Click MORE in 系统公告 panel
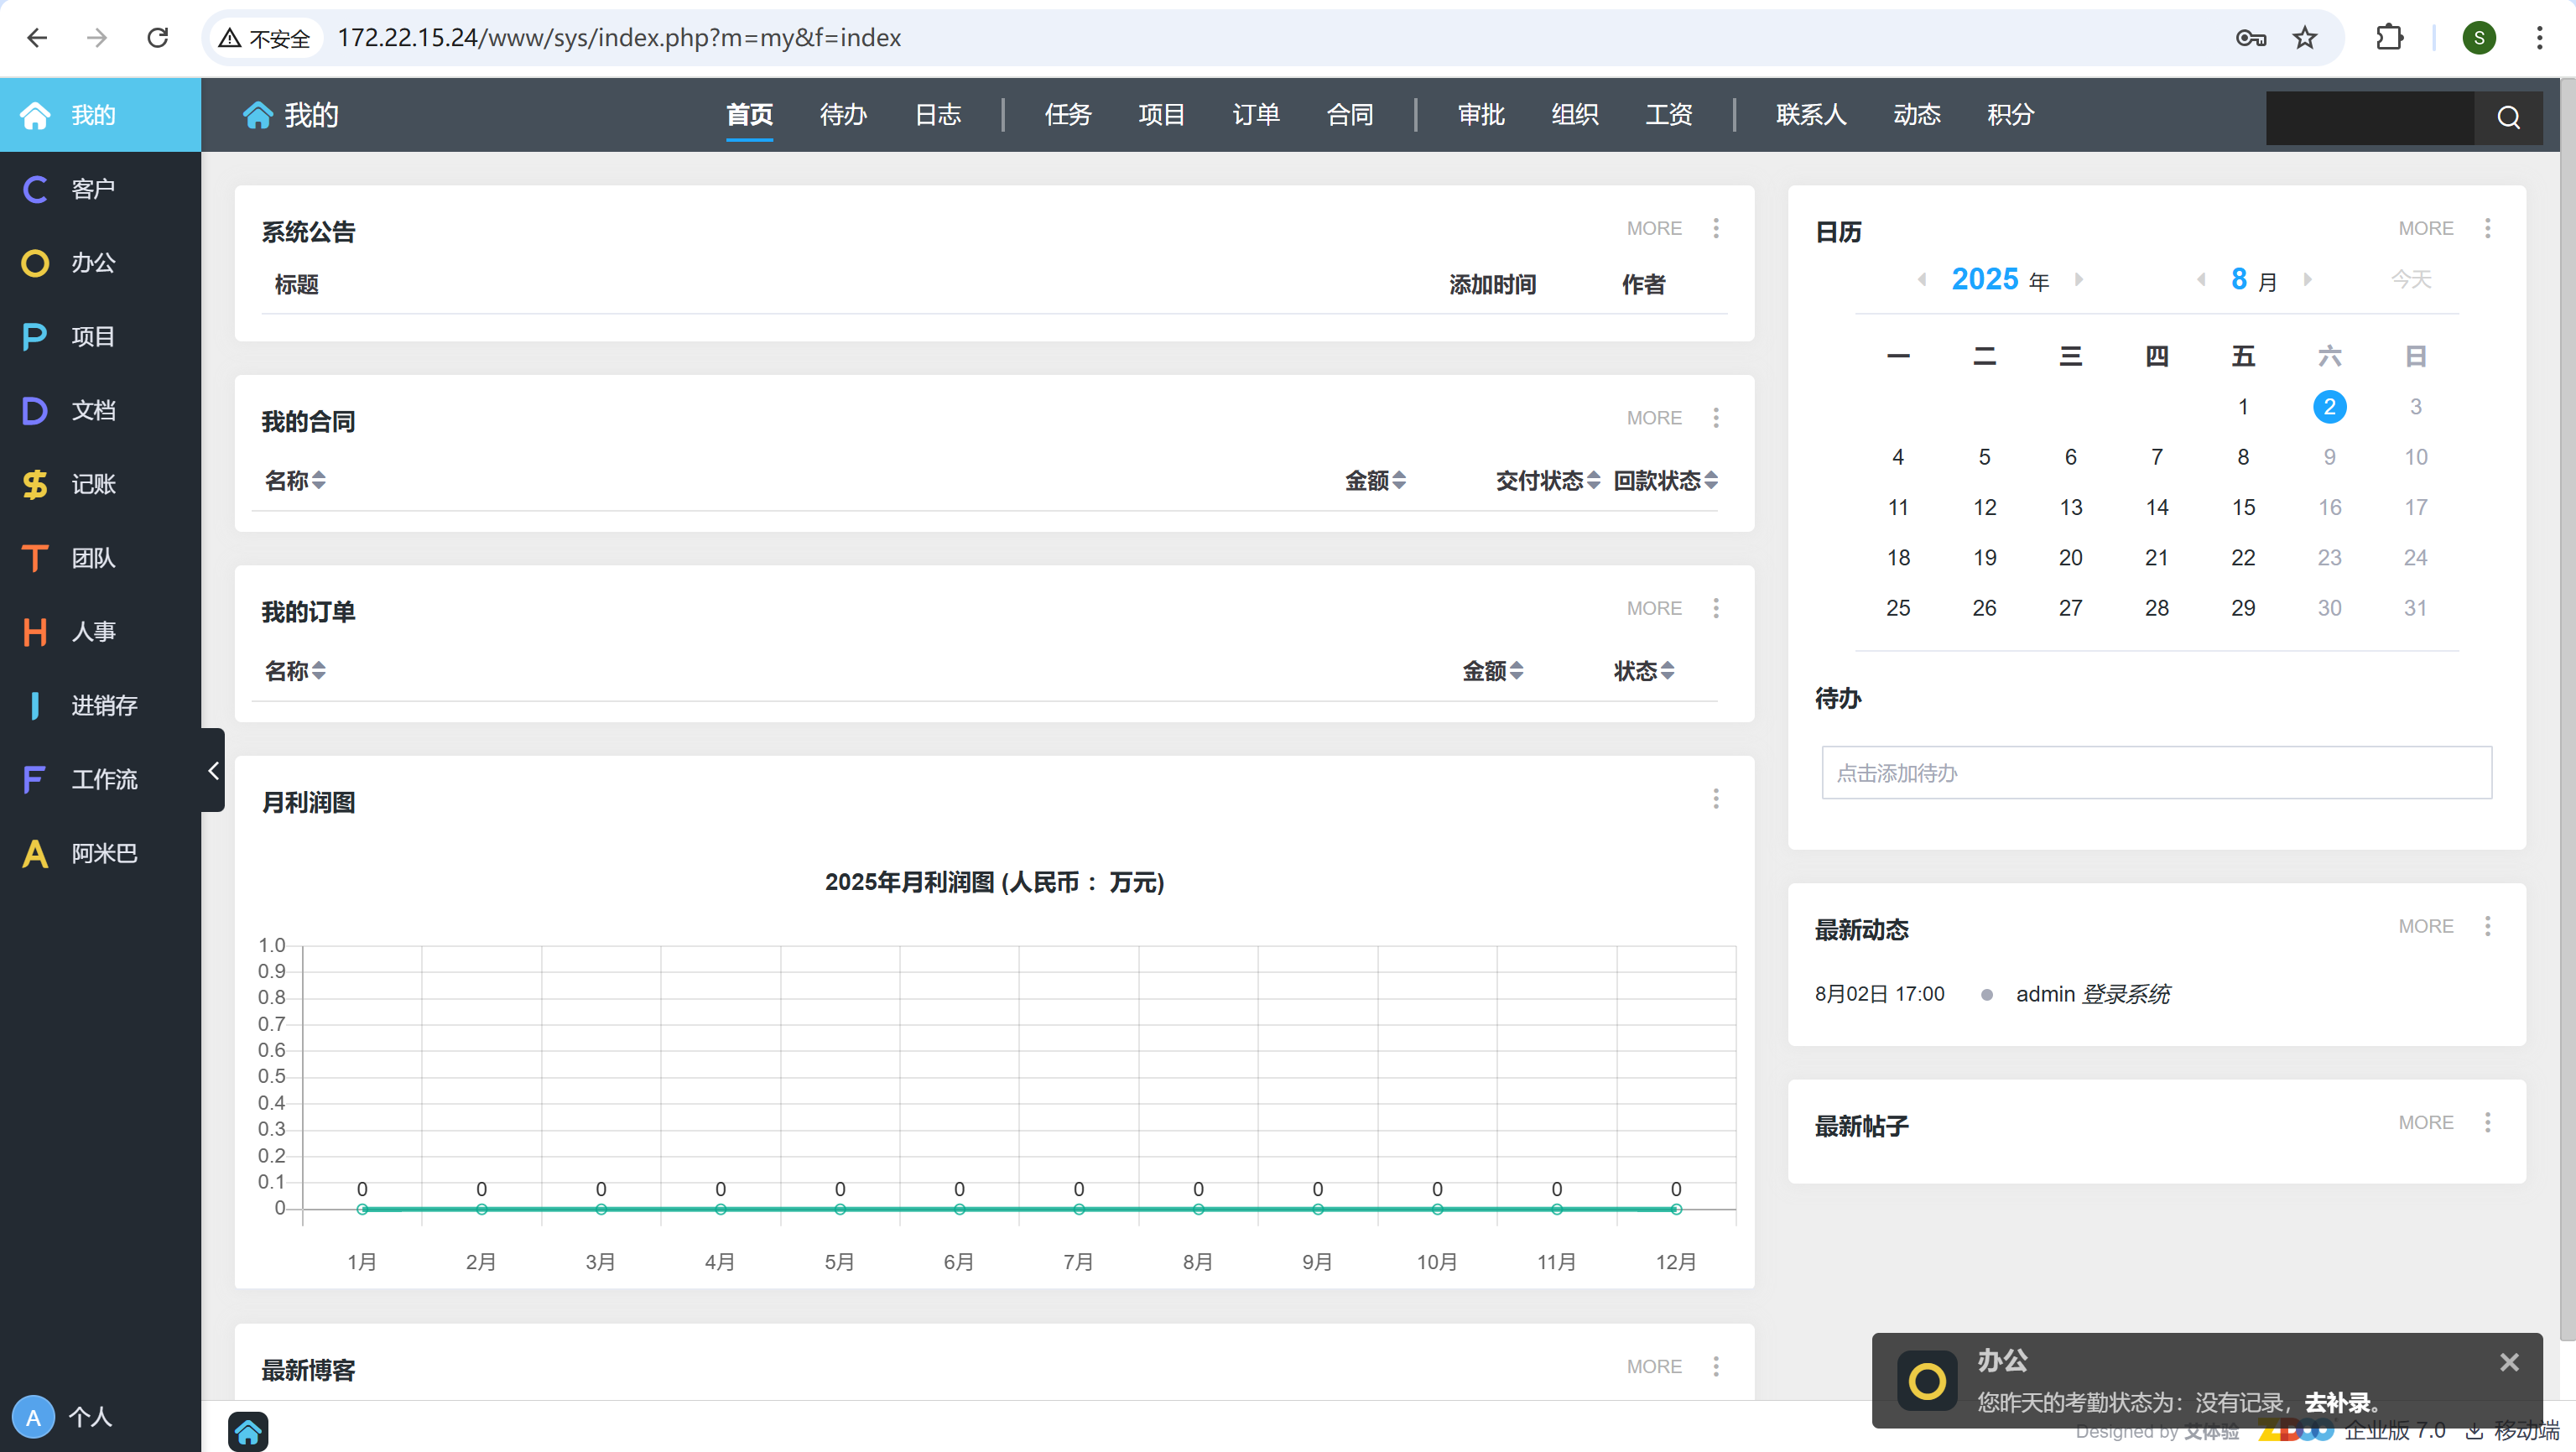This screenshot has height=1452, width=2576. tap(1654, 228)
